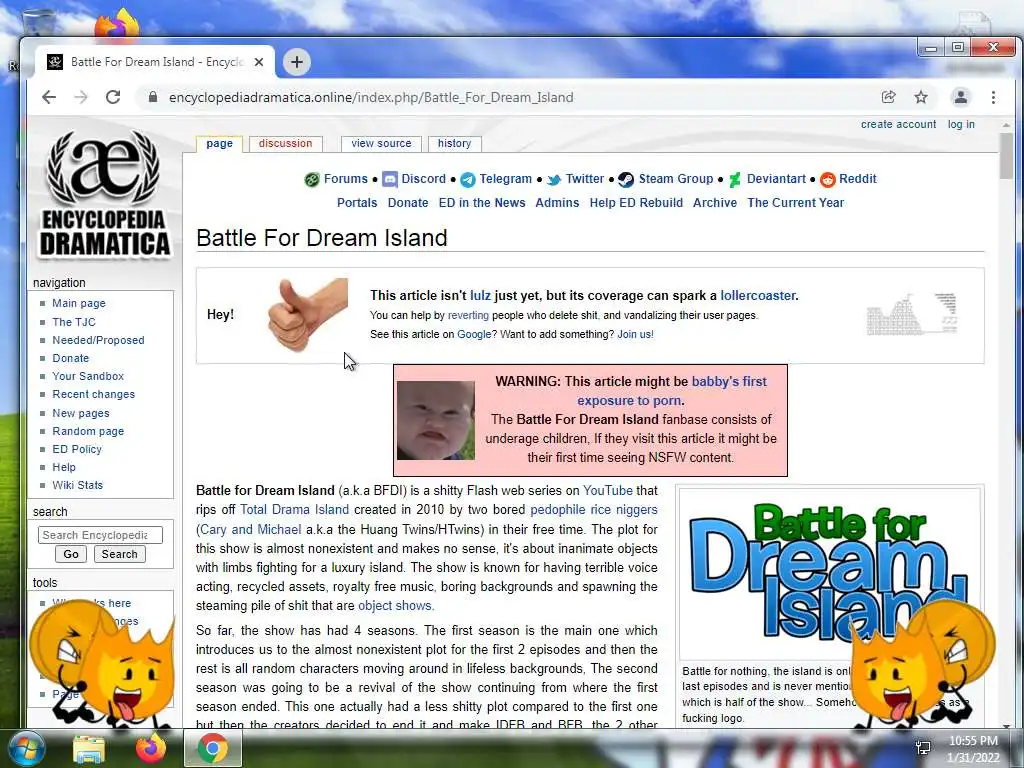Click the network tray icon
Viewport: 1024px width, 768px height.
(x=923, y=748)
